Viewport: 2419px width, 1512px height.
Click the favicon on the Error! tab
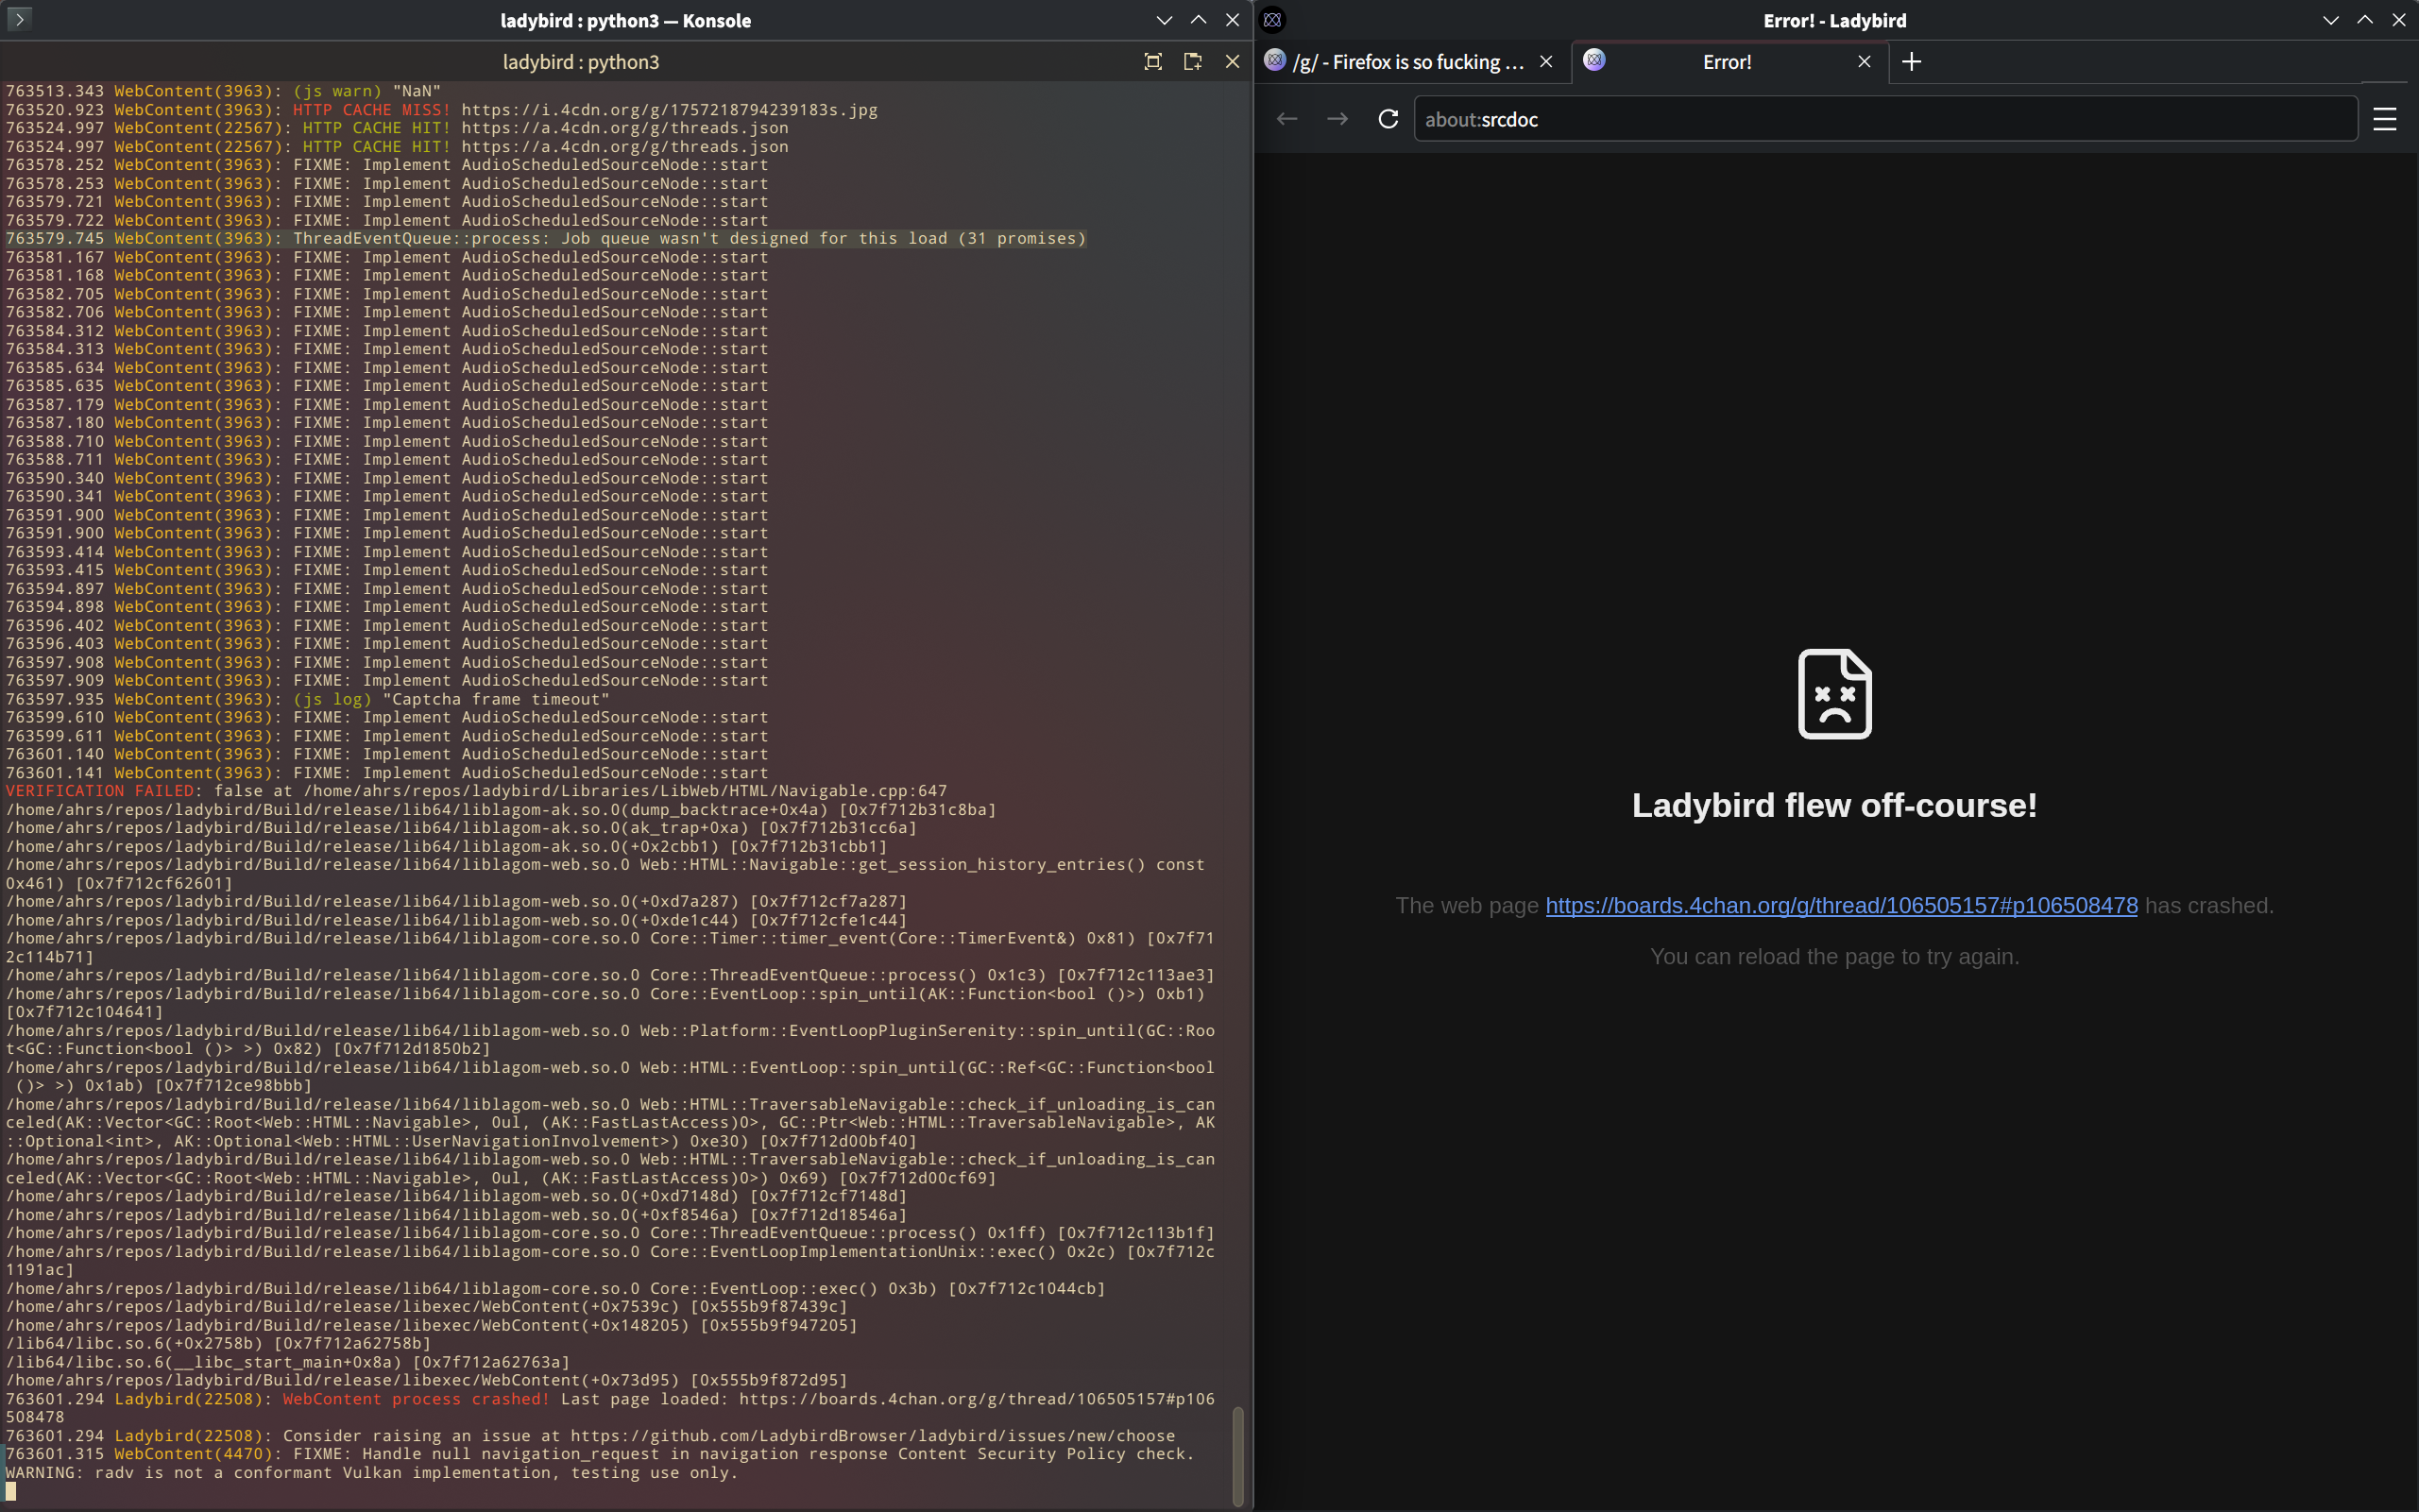click(x=1595, y=60)
